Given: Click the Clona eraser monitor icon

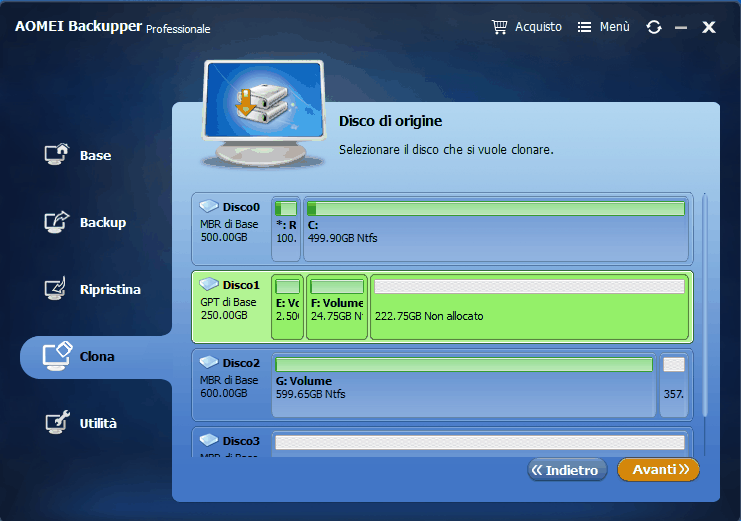Looking at the screenshot, I should [57, 356].
